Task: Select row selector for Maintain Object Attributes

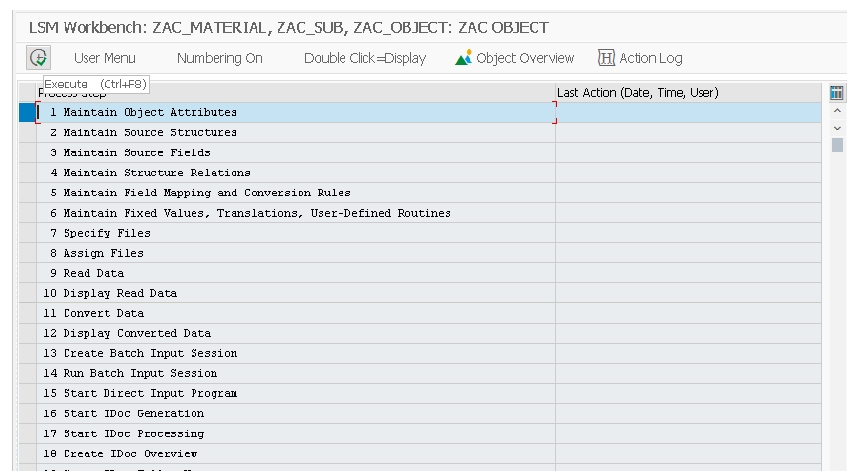Action: point(27,113)
